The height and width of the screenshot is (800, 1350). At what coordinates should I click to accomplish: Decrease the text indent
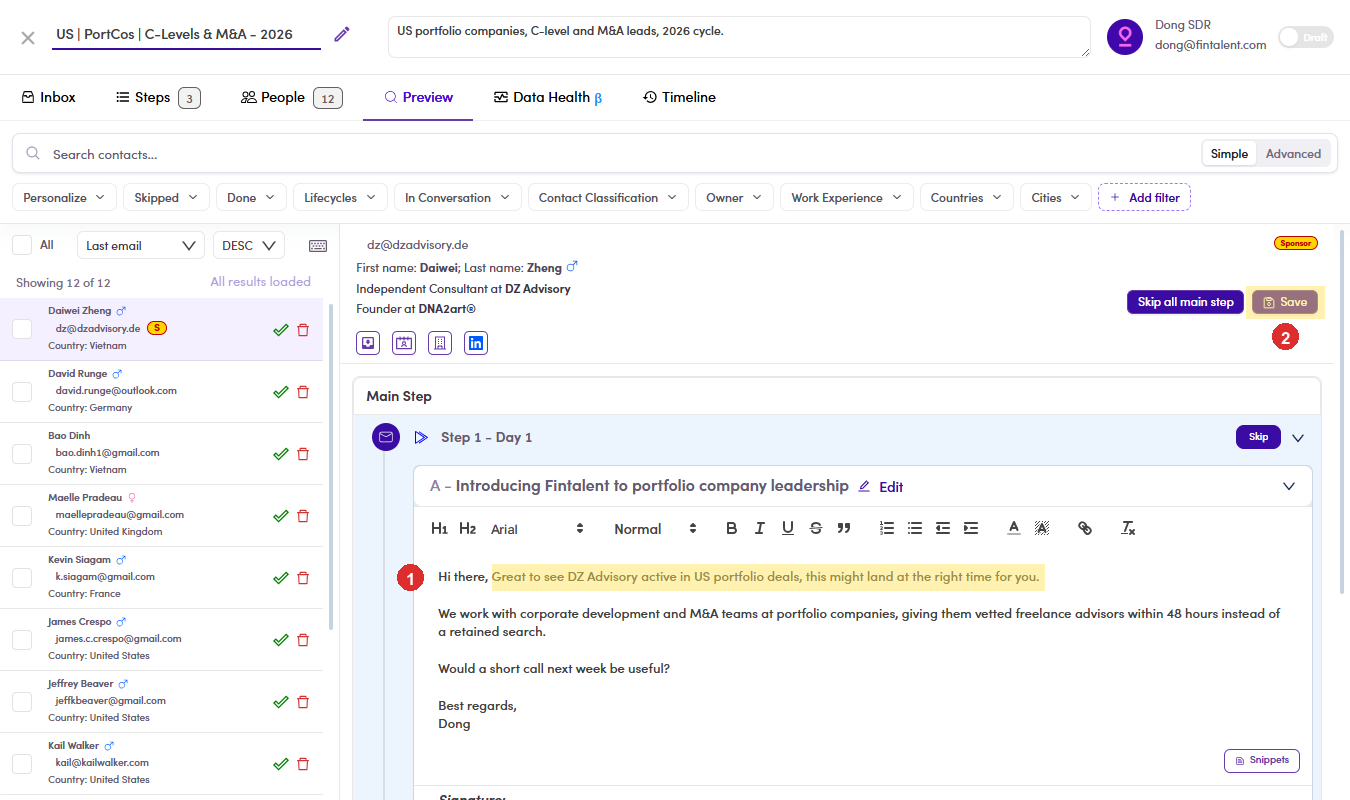[x=943, y=528]
